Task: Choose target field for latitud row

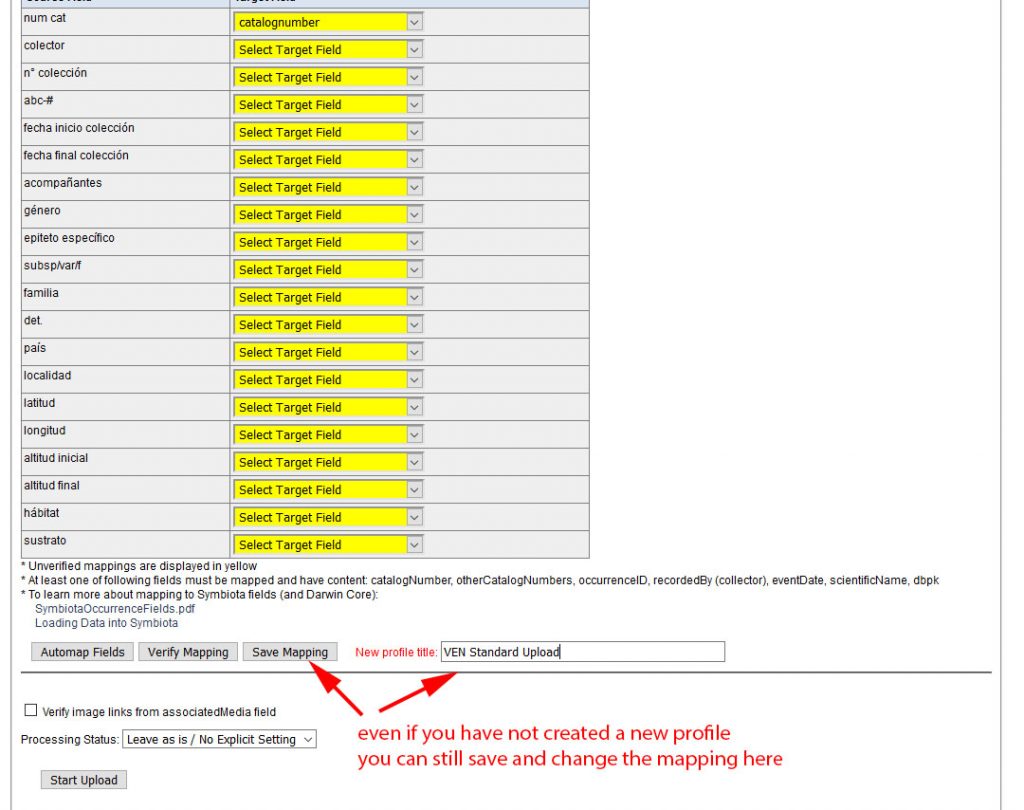Action: pos(328,407)
